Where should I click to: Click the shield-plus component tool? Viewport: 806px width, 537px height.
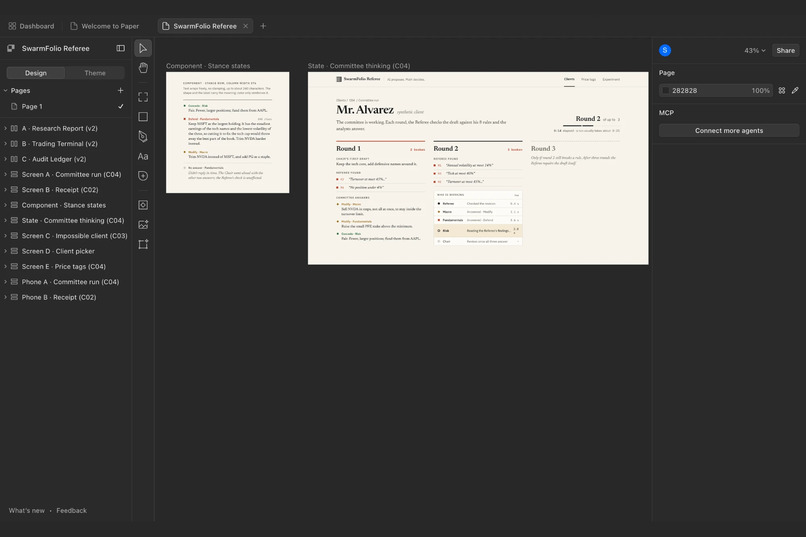(143, 176)
